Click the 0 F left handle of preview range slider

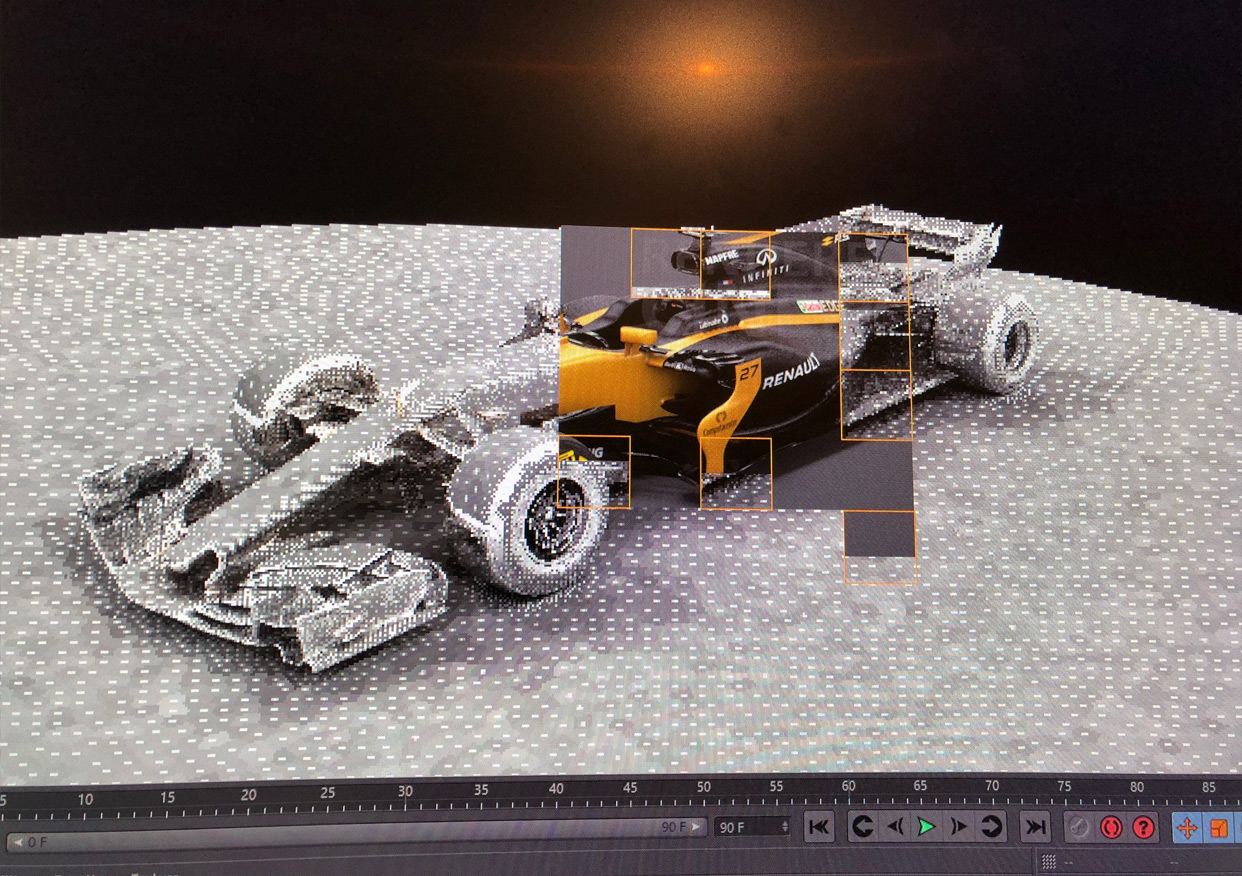(x=28, y=842)
